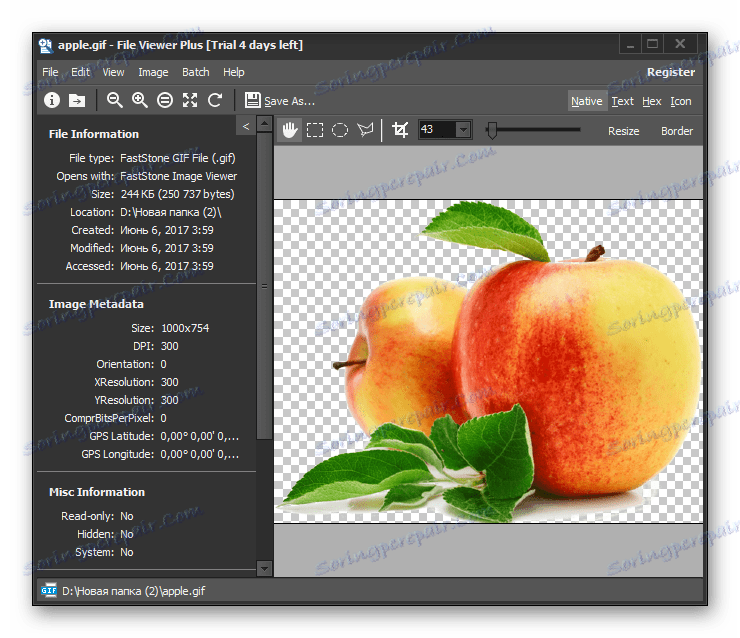Click the Resize button
Screen dimensions: 740x638
[623, 131]
